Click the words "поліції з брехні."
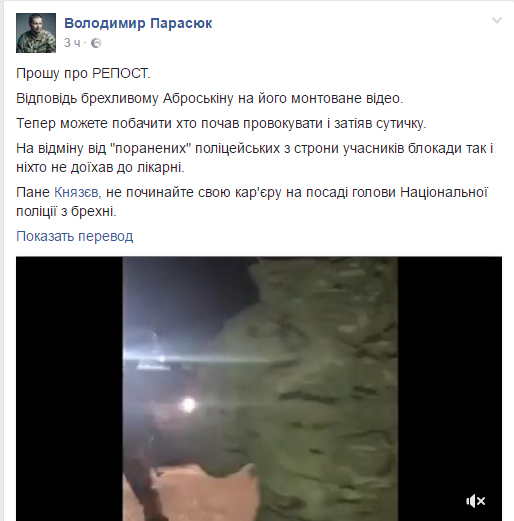 point(66,211)
